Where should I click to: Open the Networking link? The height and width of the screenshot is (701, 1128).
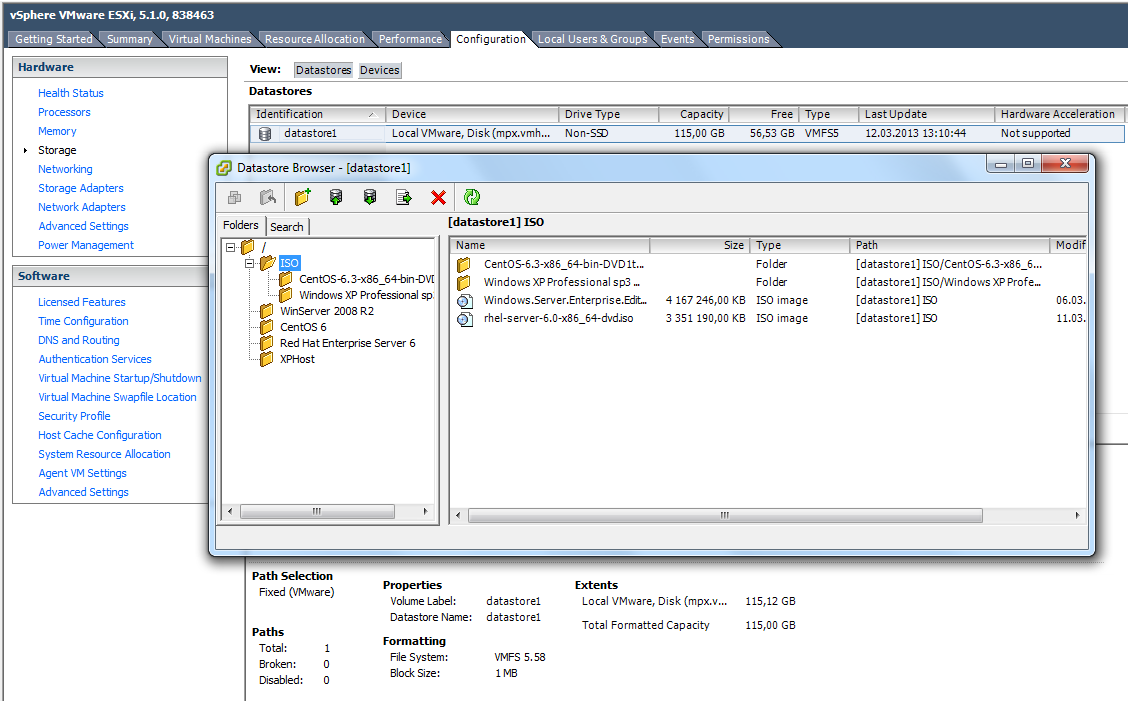65,169
